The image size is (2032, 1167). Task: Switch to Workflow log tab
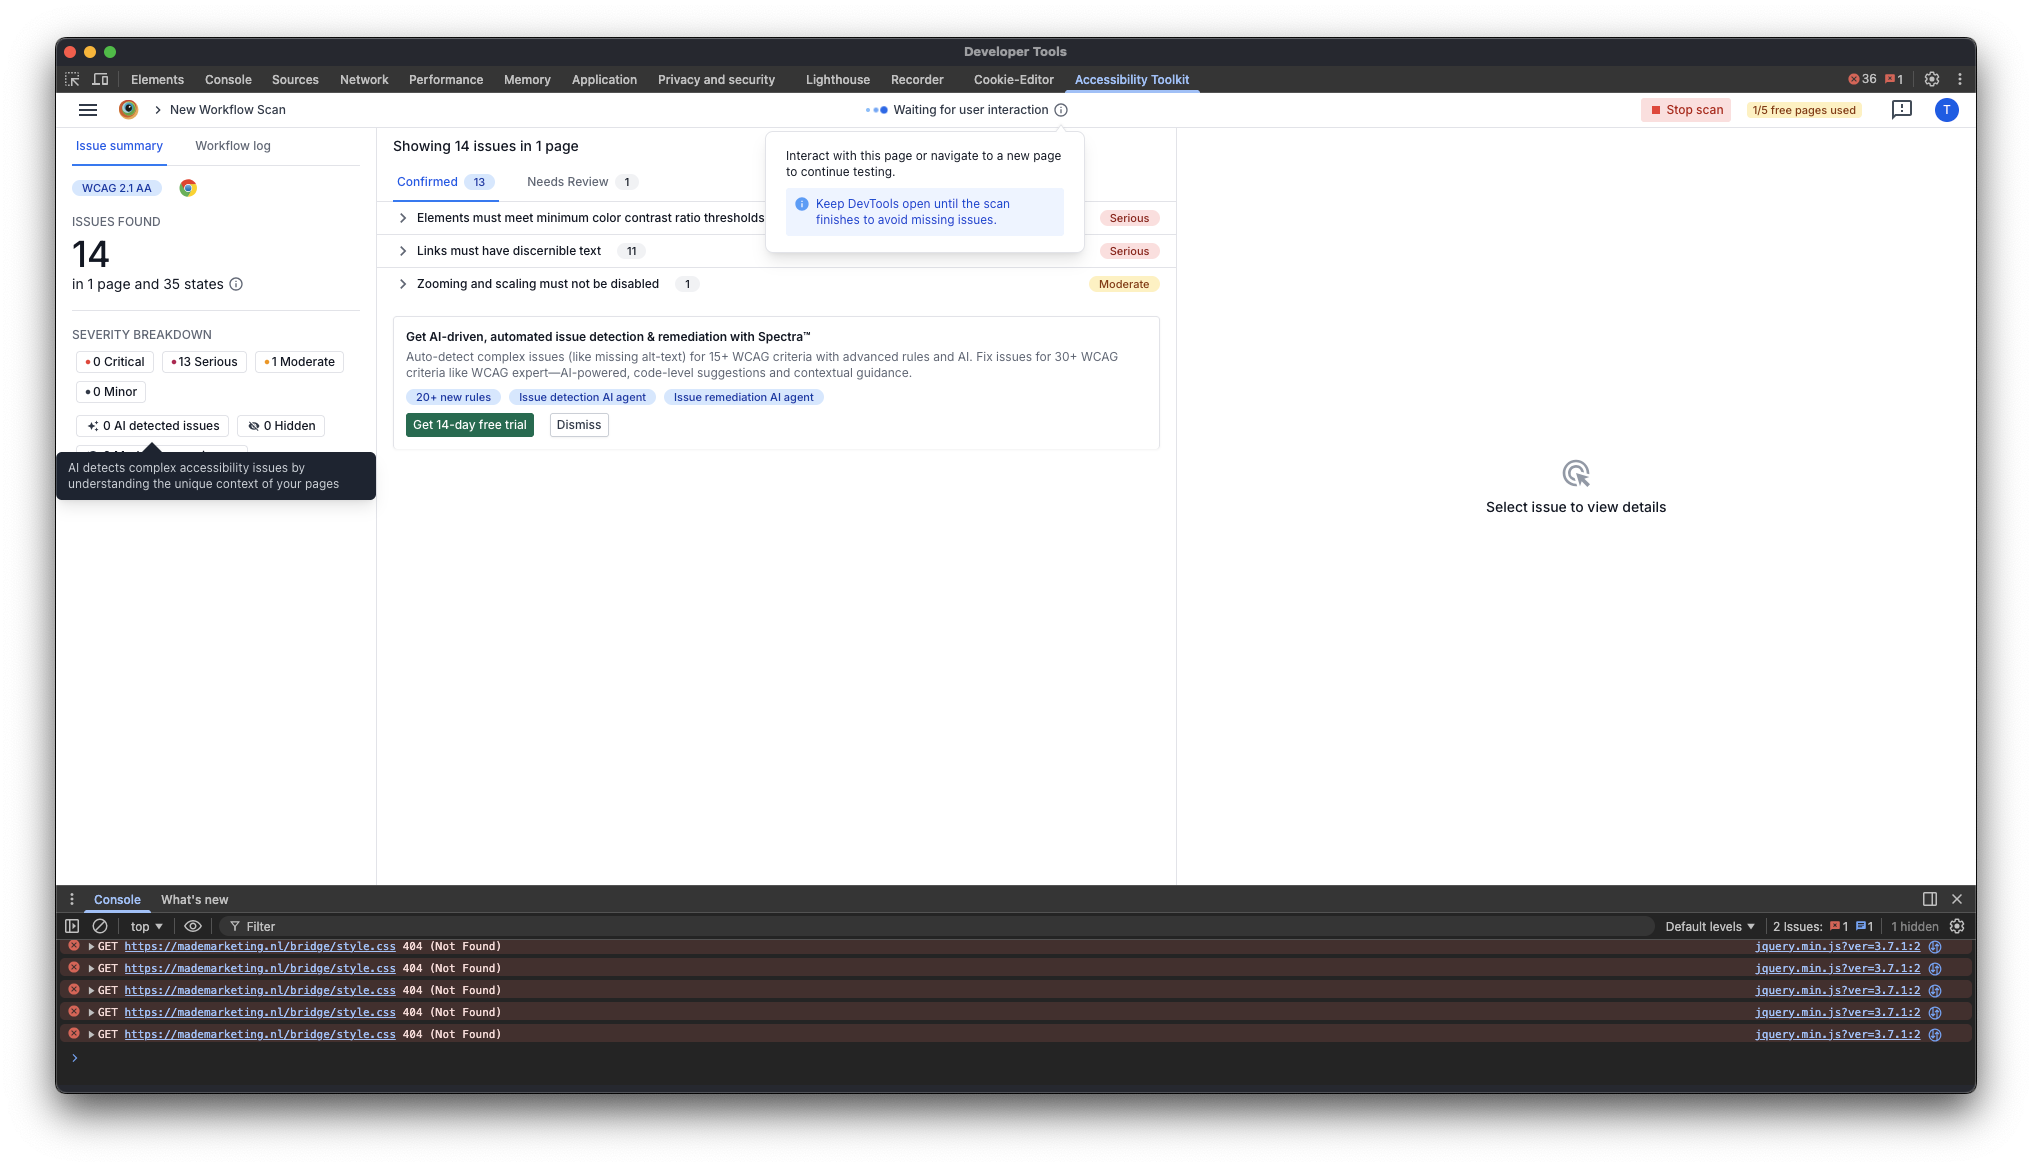[232, 146]
